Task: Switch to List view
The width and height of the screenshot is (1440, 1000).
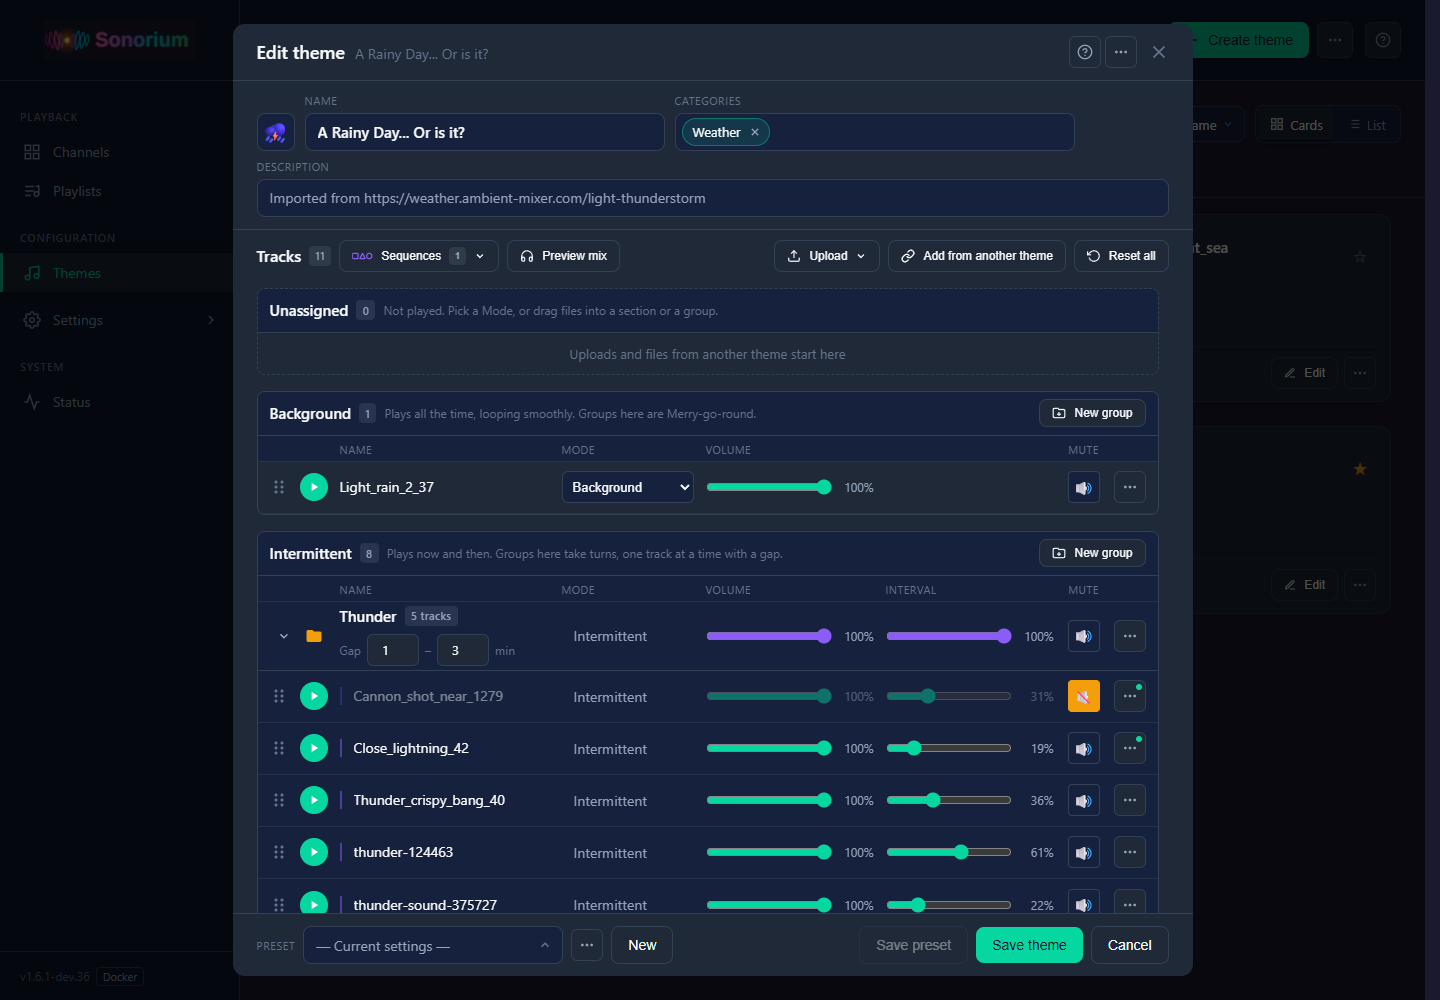Action: coord(1368,125)
